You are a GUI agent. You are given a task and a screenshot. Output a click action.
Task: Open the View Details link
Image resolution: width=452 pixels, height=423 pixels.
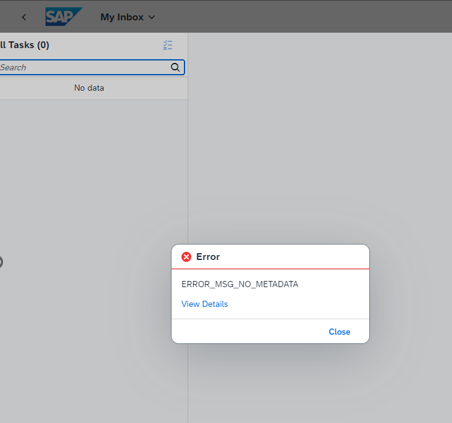205,304
